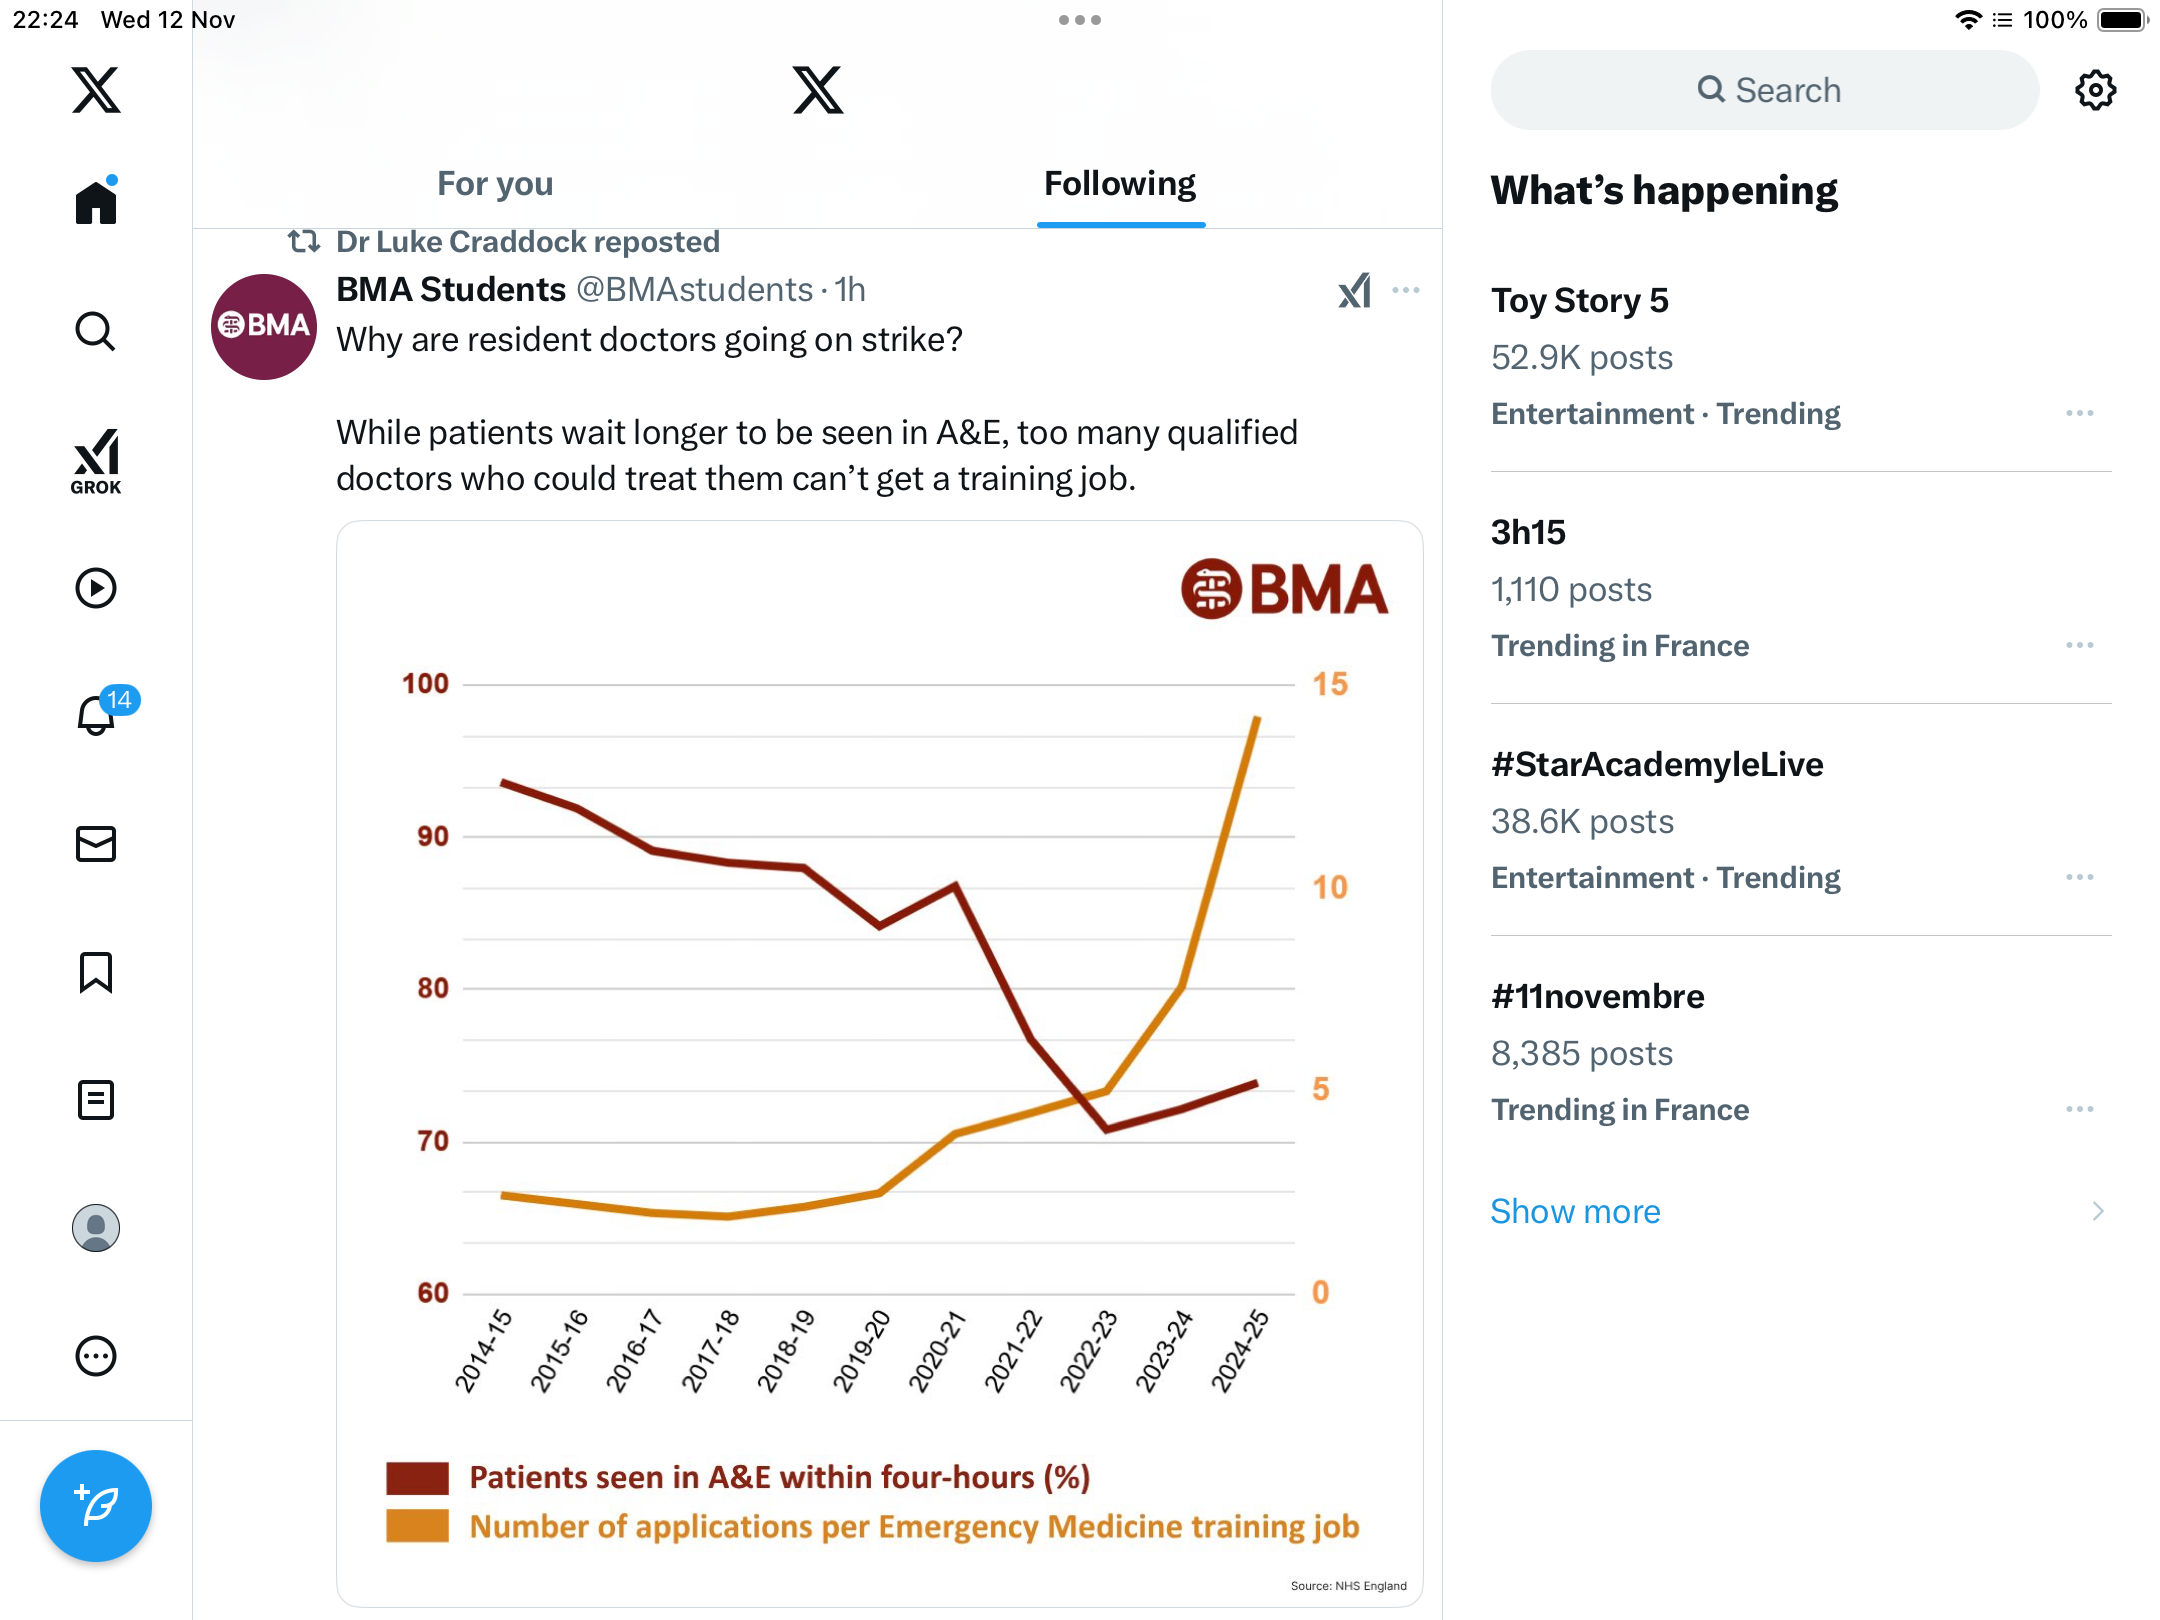The width and height of the screenshot is (2160, 1620).
Task: Open the Explore search icon in sidebar
Action: (x=96, y=331)
